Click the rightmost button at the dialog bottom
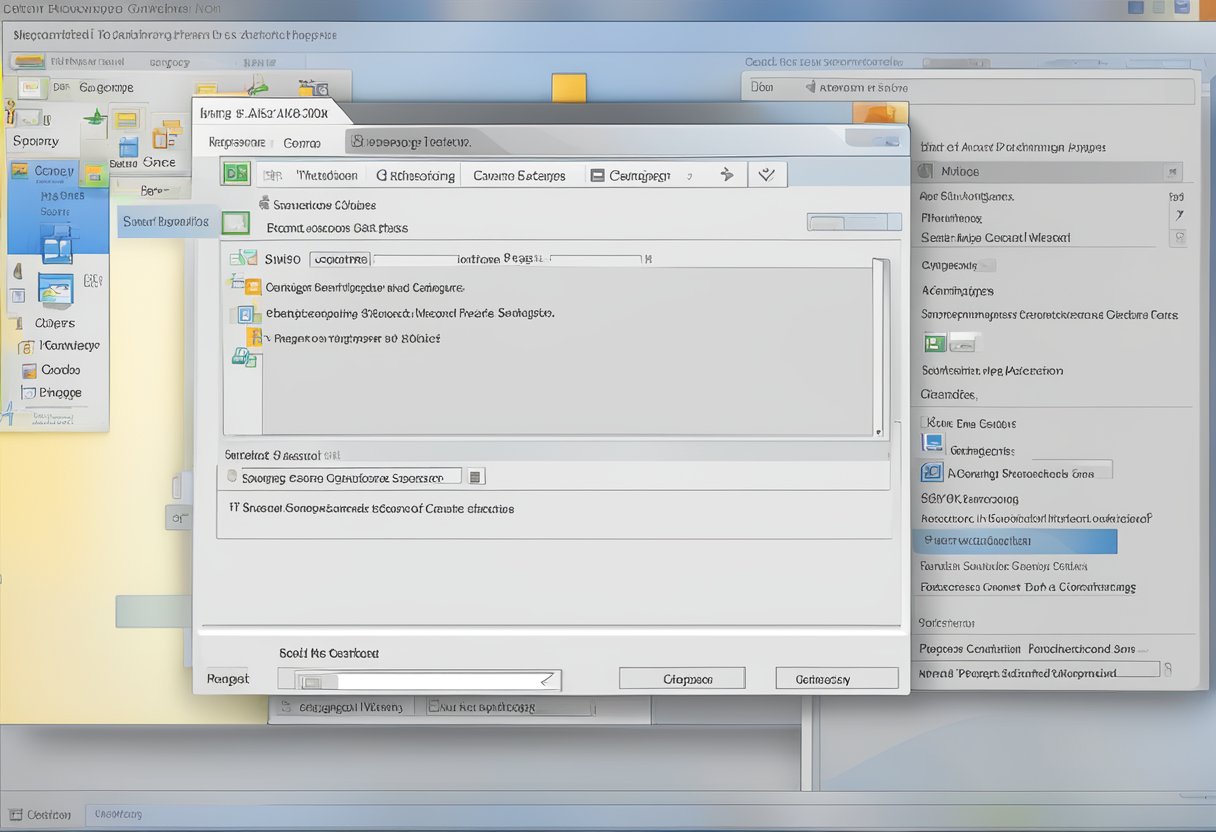 836,679
